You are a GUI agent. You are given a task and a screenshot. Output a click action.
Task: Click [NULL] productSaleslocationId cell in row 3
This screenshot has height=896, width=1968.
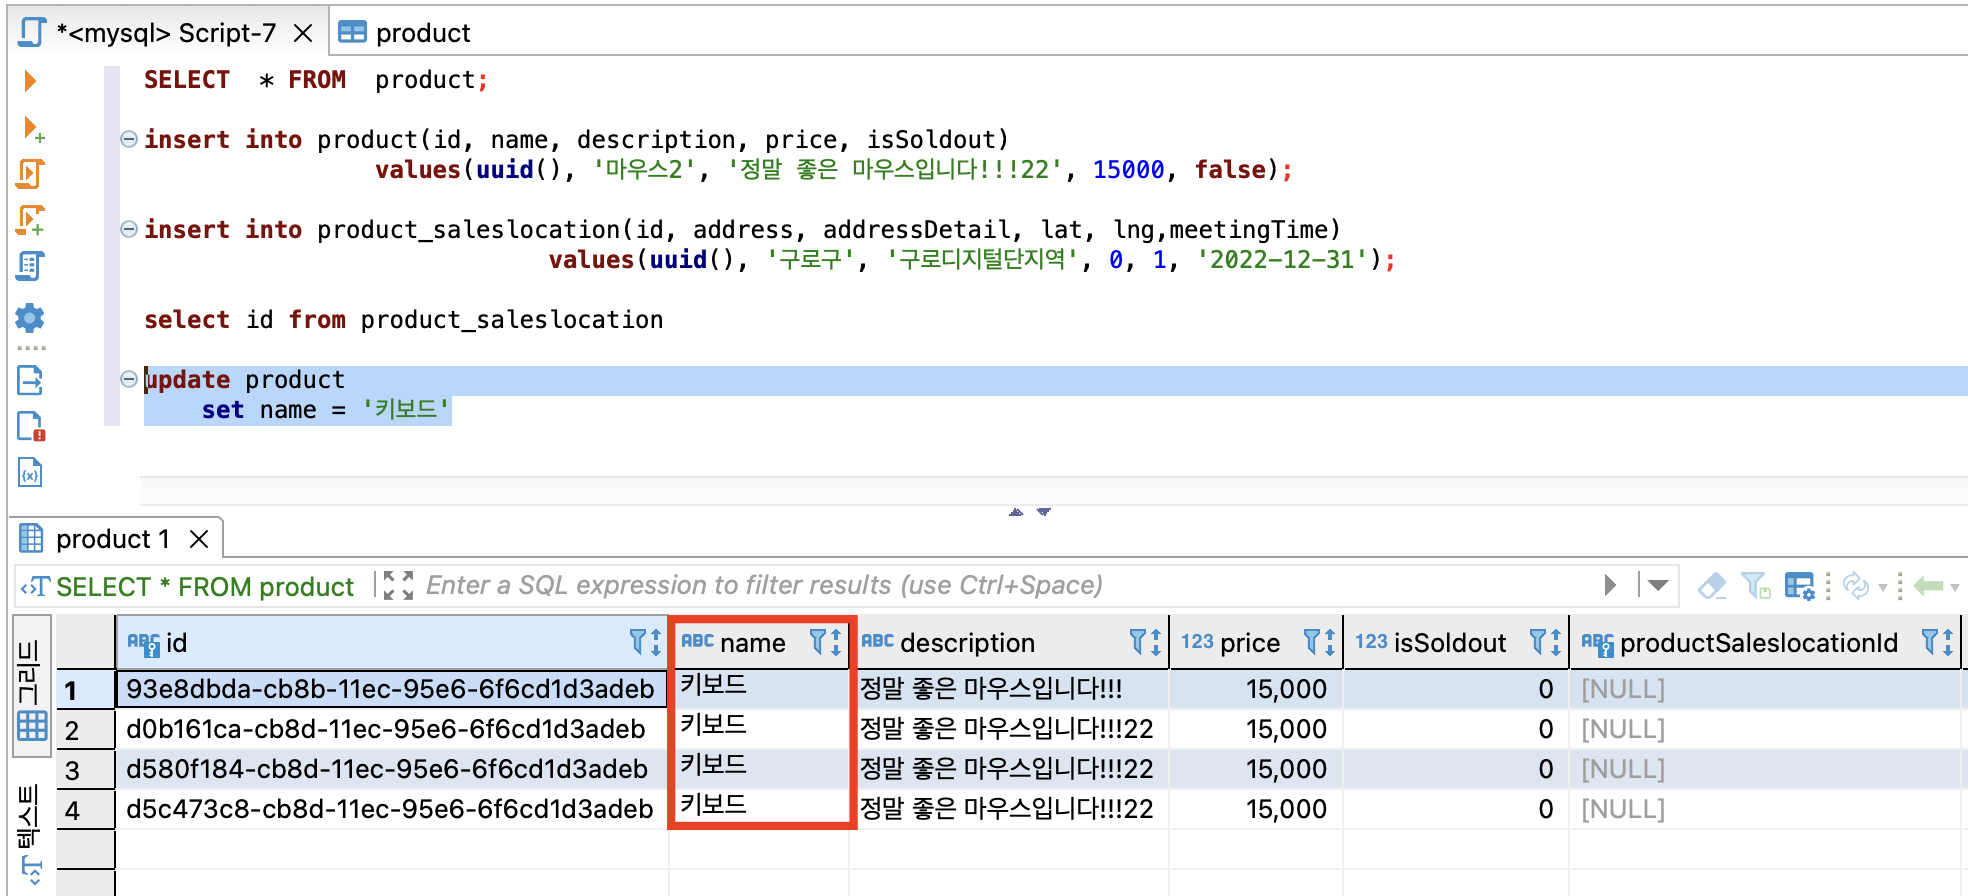click(1764, 769)
